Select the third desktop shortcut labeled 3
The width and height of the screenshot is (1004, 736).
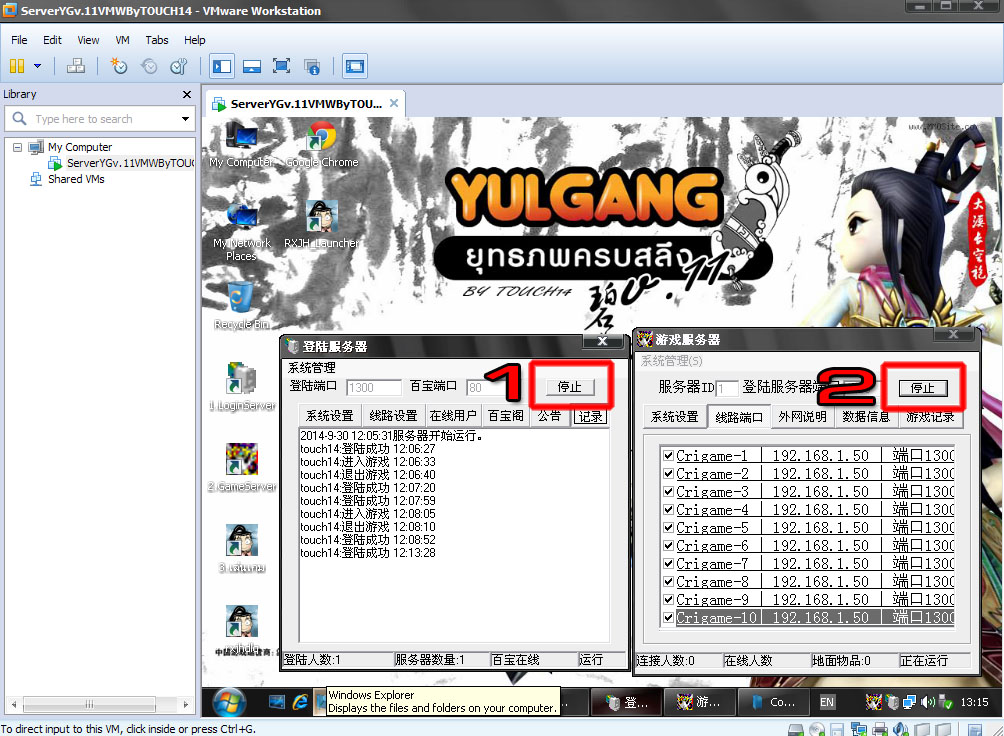click(241, 548)
